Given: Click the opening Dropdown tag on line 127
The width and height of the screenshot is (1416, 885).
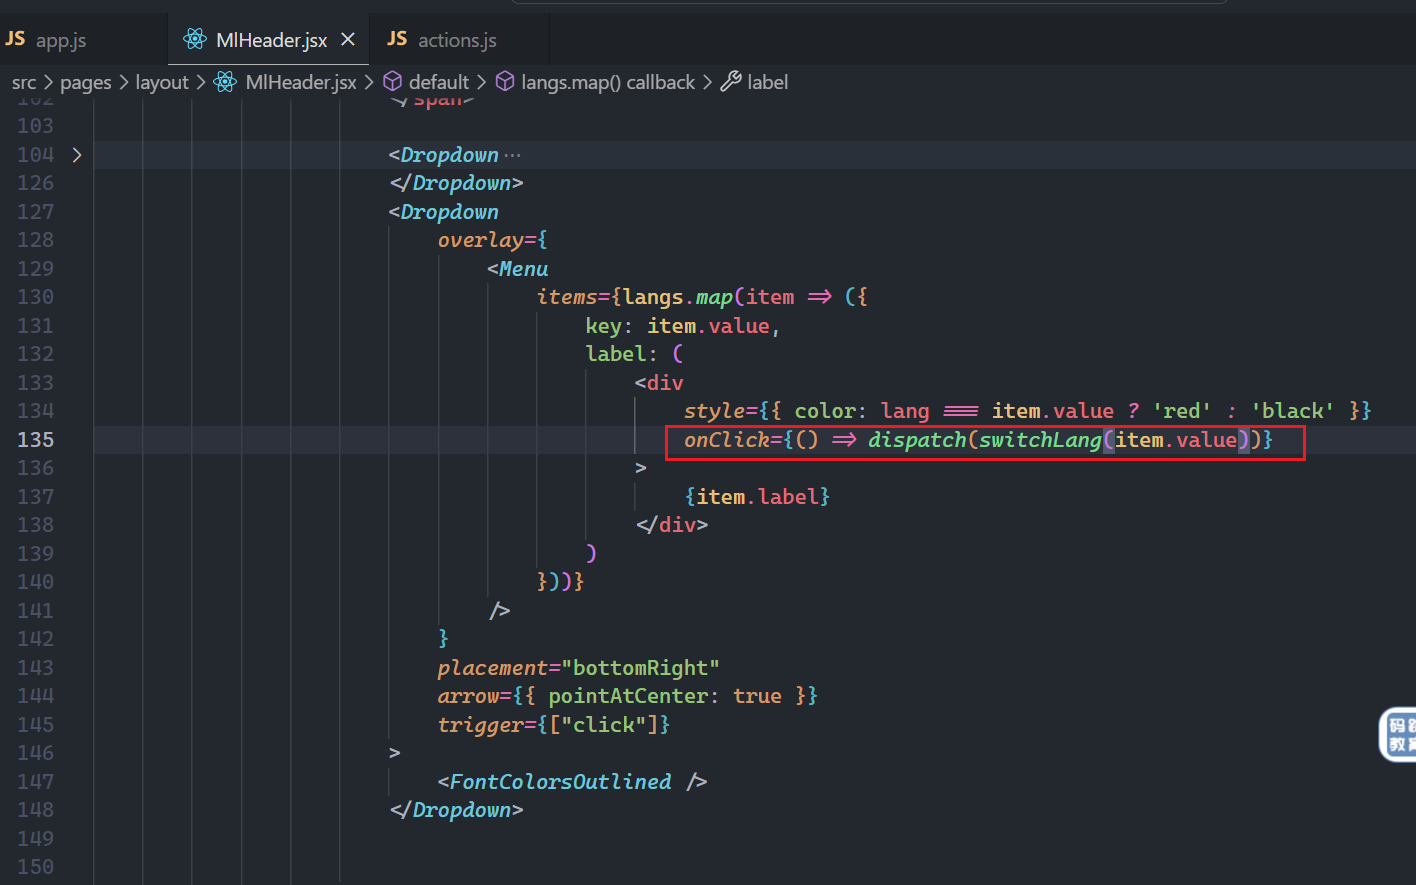Looking at the screenshot, I should coord(444,212).
